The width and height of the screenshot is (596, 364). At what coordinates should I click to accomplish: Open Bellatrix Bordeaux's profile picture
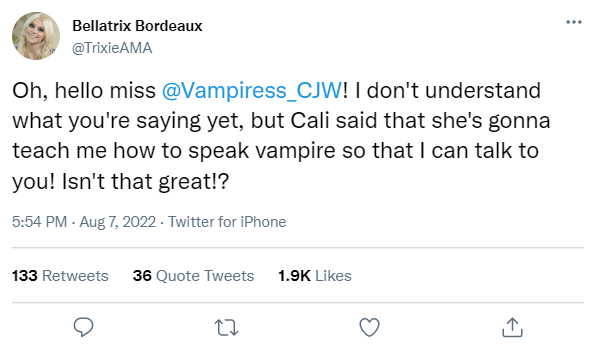[x=36, y=36]
